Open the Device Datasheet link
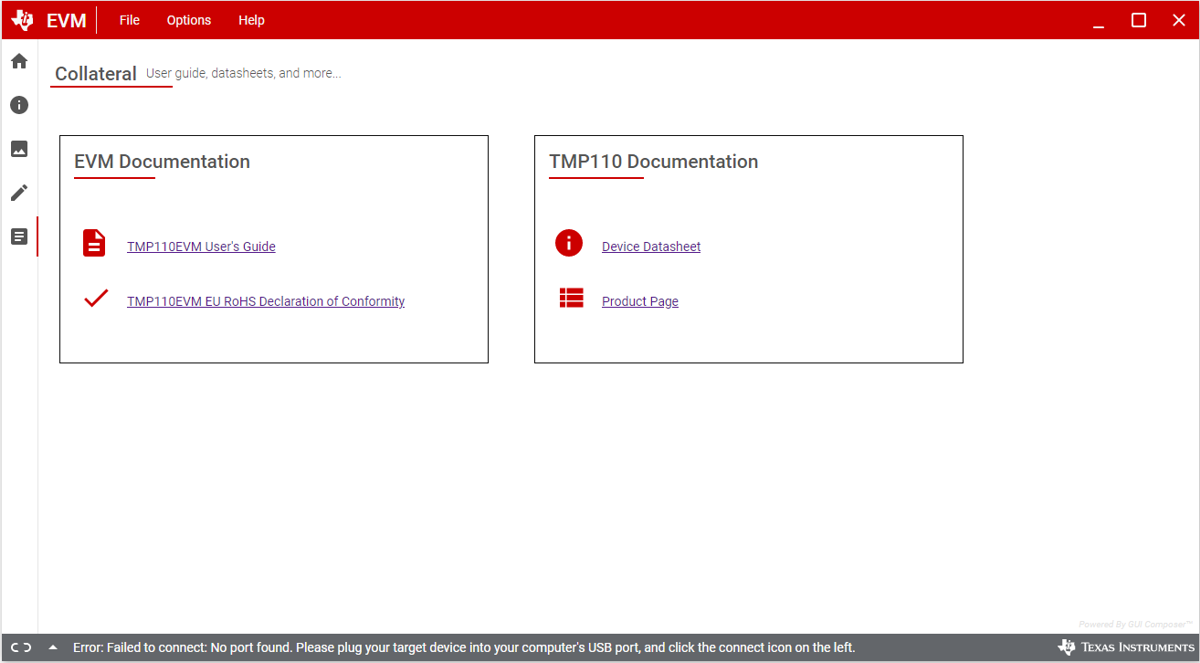This screenshot has width=1200, height=663. 651,247
